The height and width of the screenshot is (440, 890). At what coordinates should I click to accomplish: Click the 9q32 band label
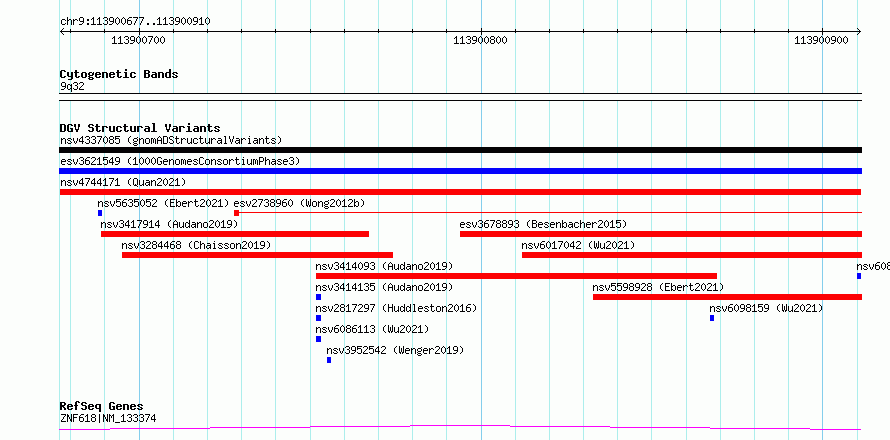click(x=72, y=86)
